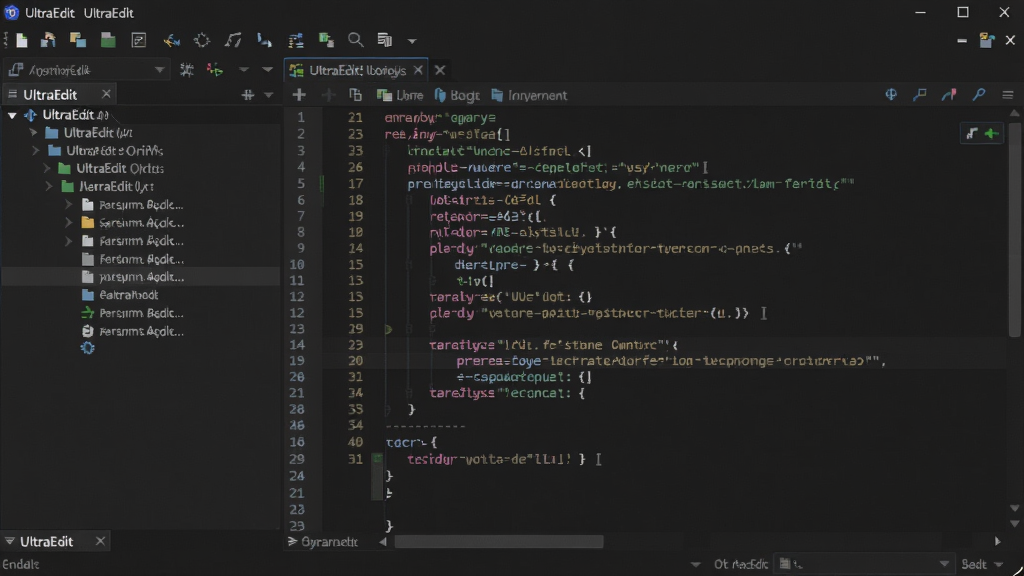Click the blue downward arrow toolbar icon

[264, 40]
